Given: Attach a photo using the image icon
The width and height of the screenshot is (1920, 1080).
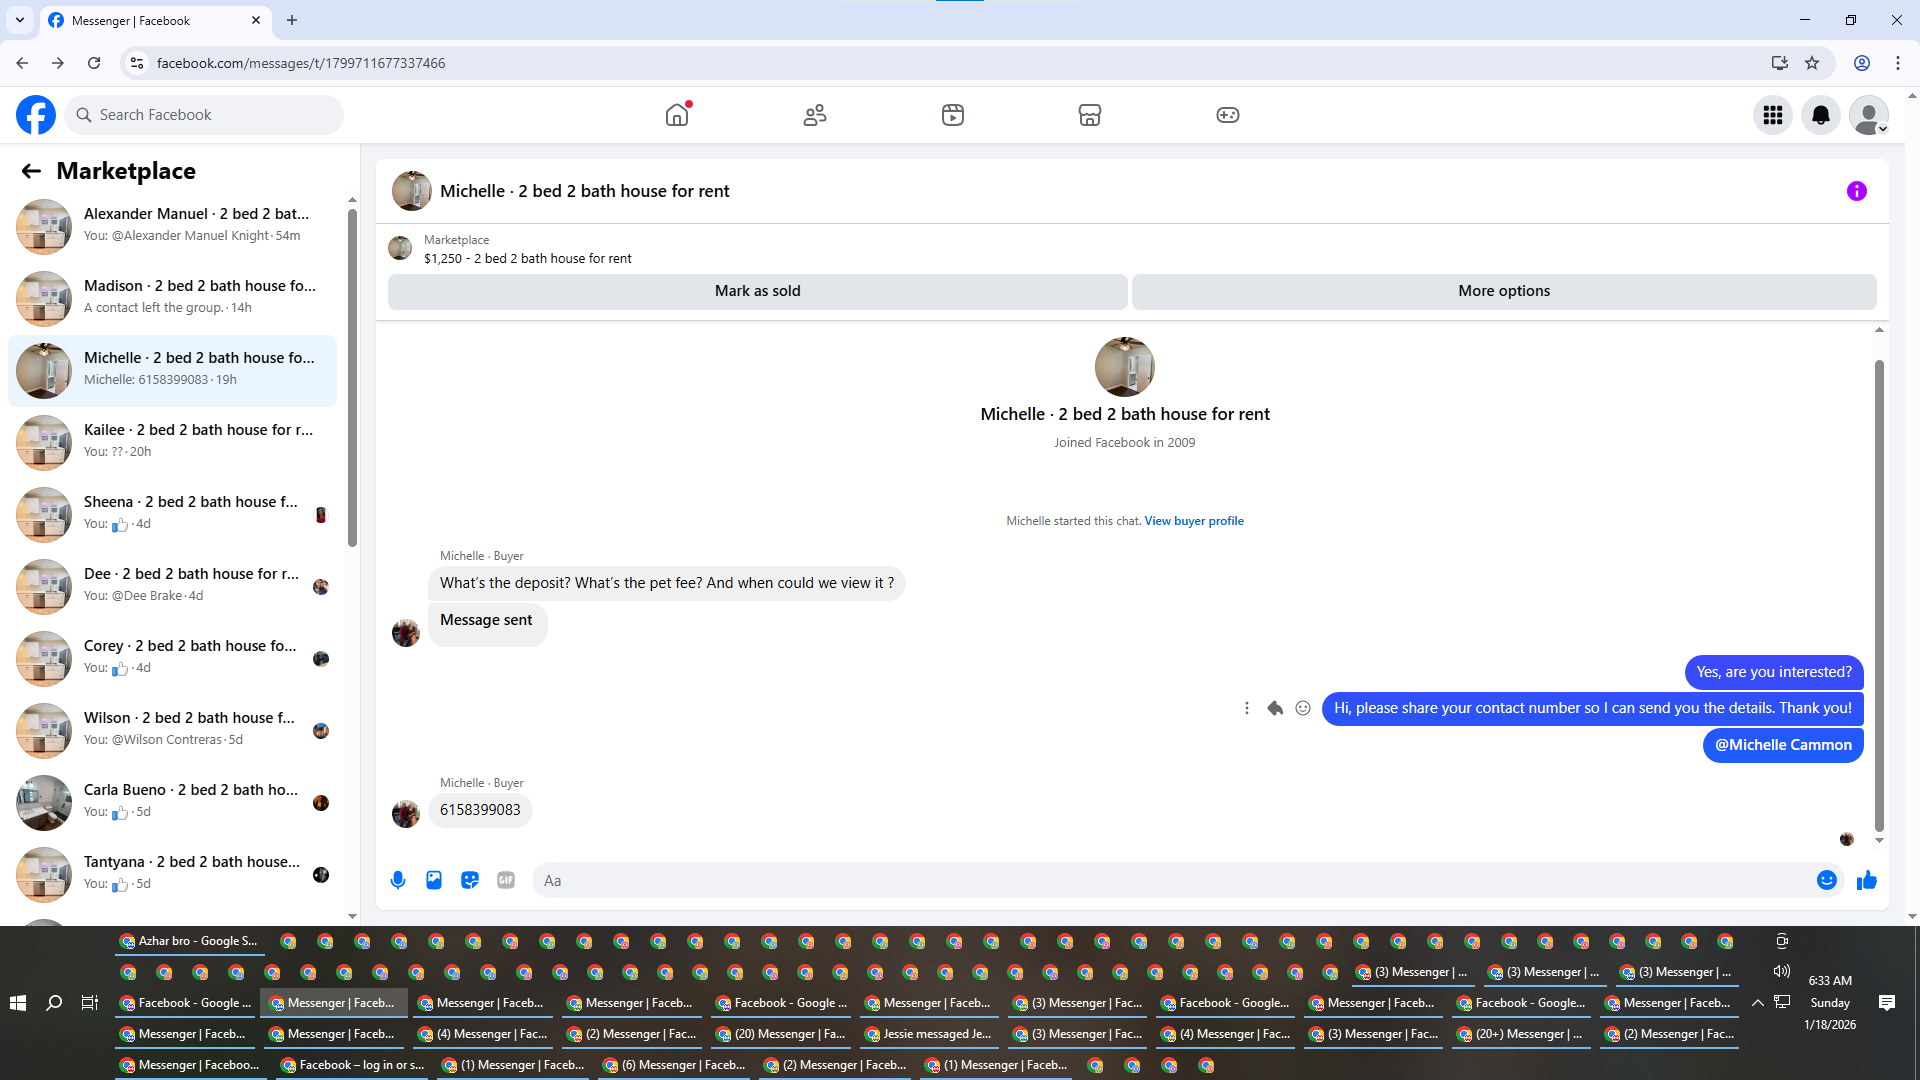Looking at the screenshot, I should [434, 880].
